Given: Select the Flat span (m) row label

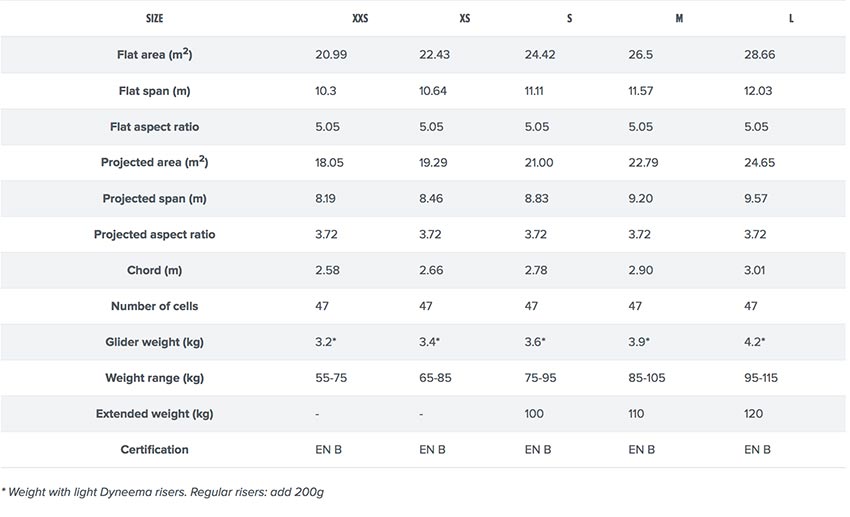Looking at the screenshot, I should (154, 91).
